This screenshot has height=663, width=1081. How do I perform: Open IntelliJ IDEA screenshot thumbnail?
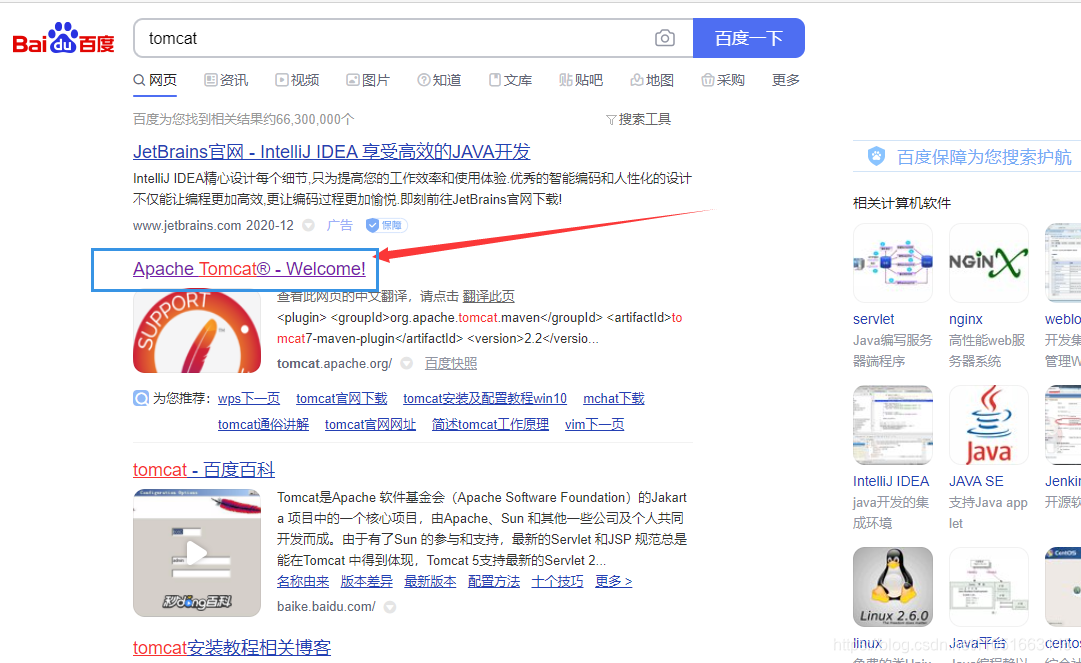[893, 425]
